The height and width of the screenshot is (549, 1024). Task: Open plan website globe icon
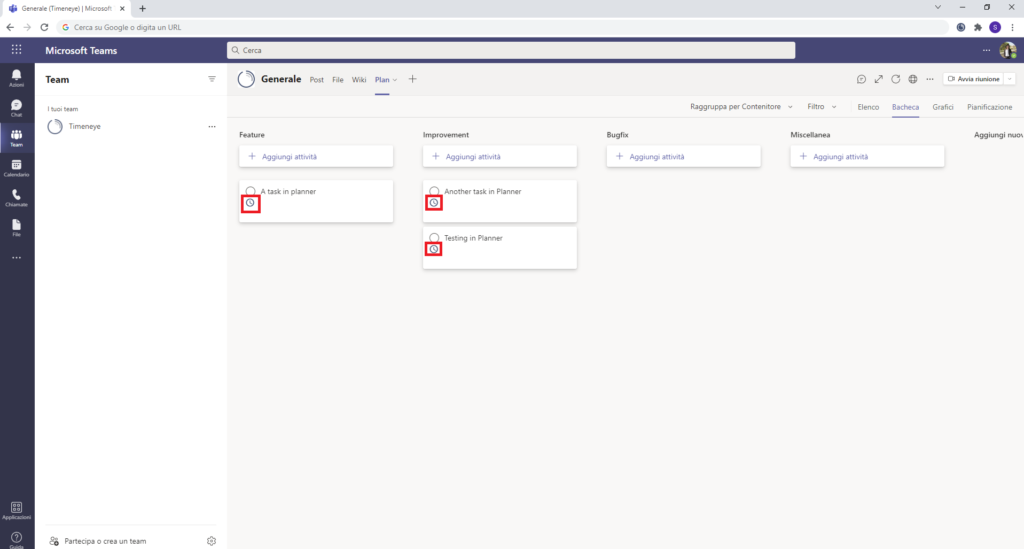912,79
